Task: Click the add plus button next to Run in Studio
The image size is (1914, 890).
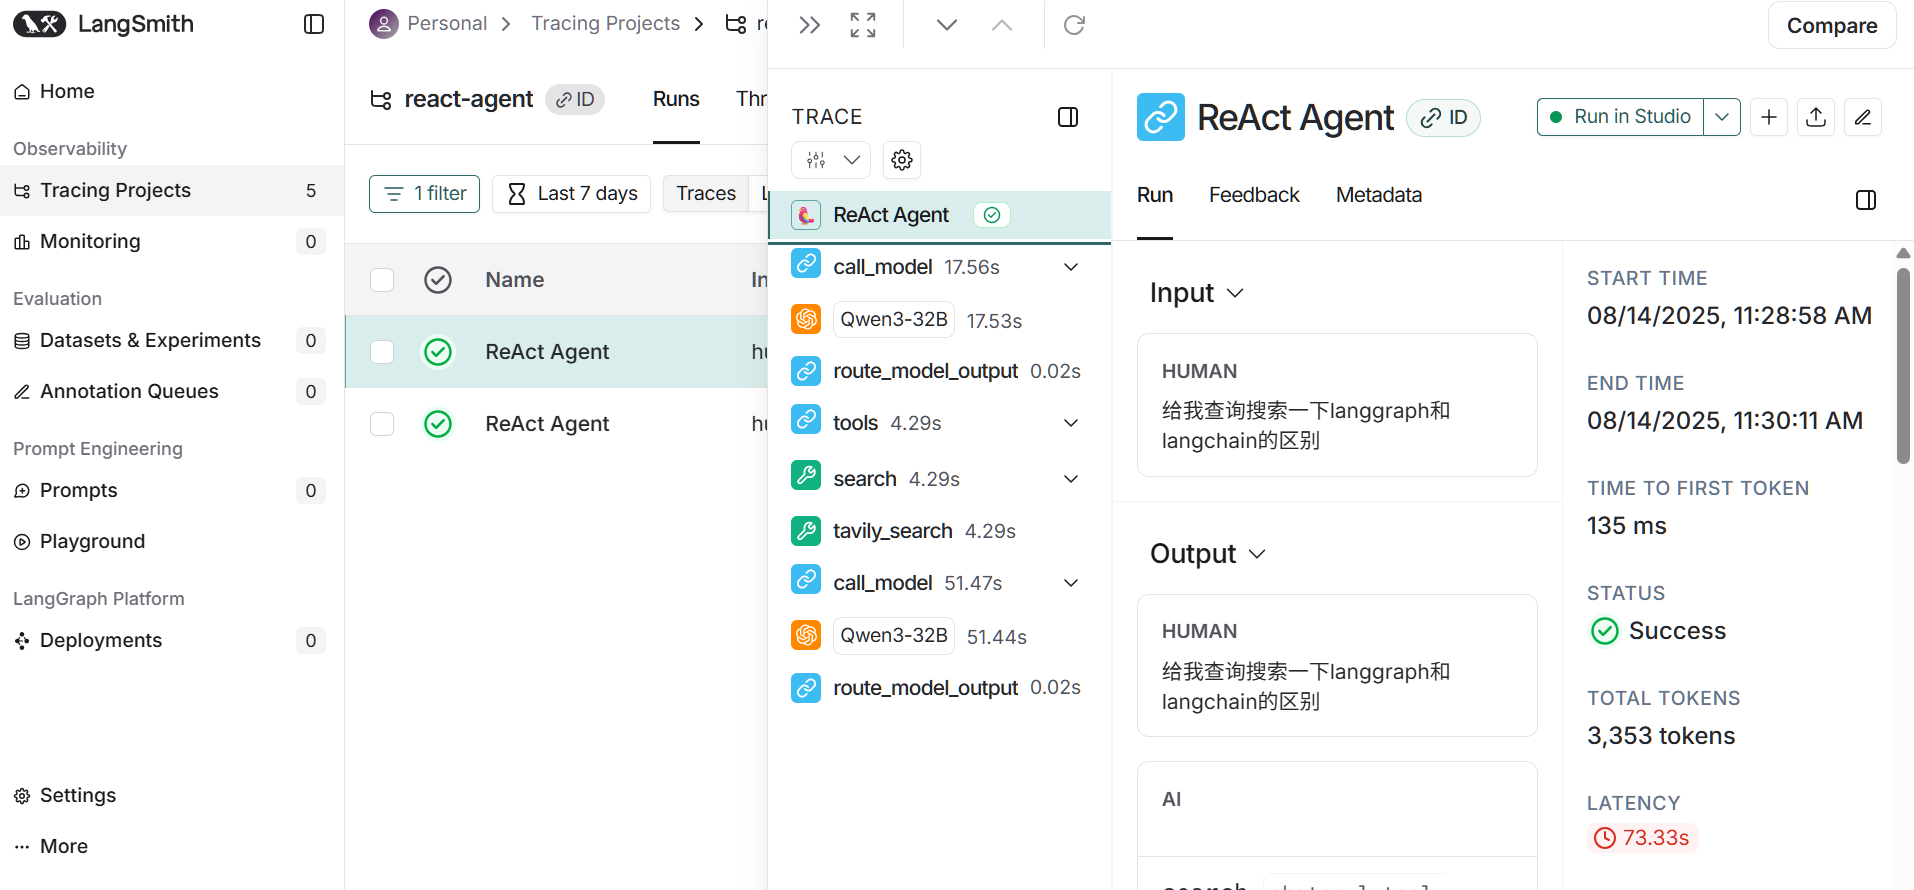Action: click(x=1769, y=117)
